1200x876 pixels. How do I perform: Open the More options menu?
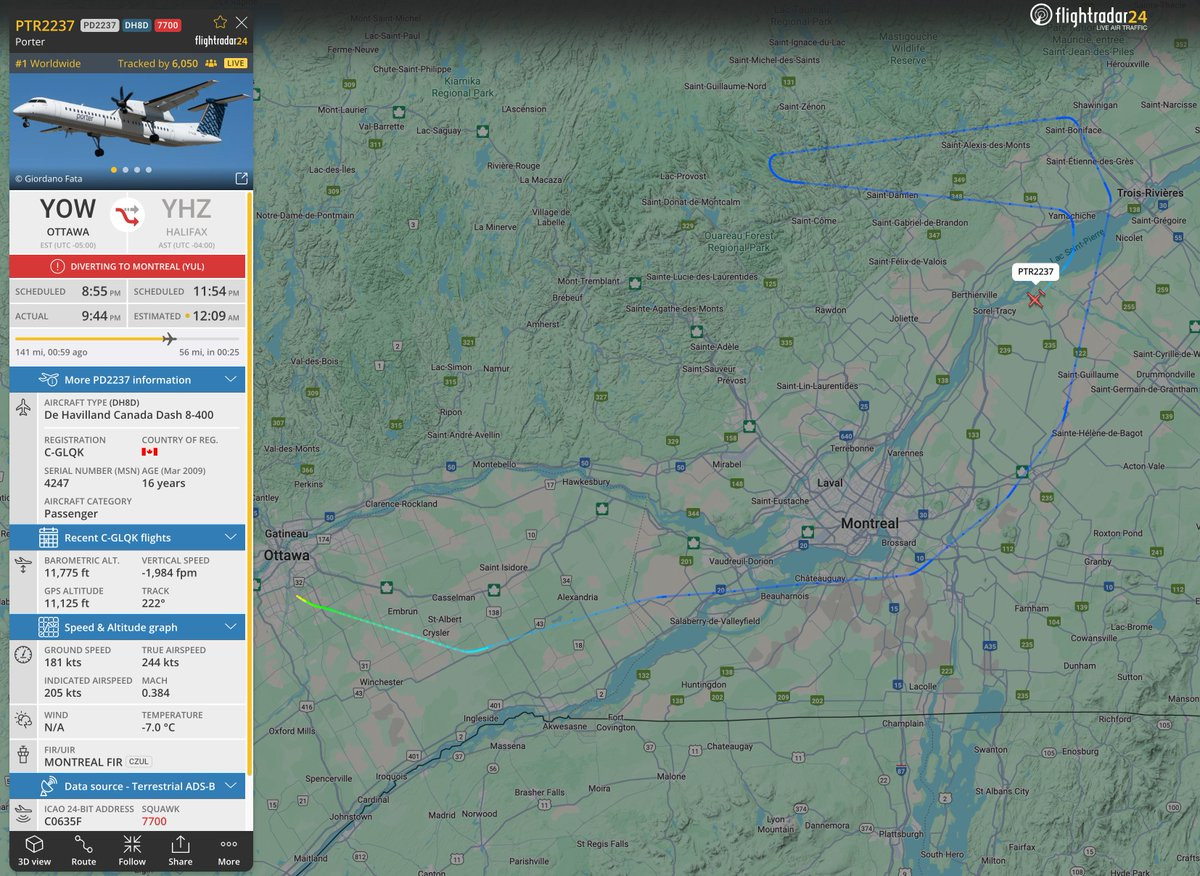(229, 850)
